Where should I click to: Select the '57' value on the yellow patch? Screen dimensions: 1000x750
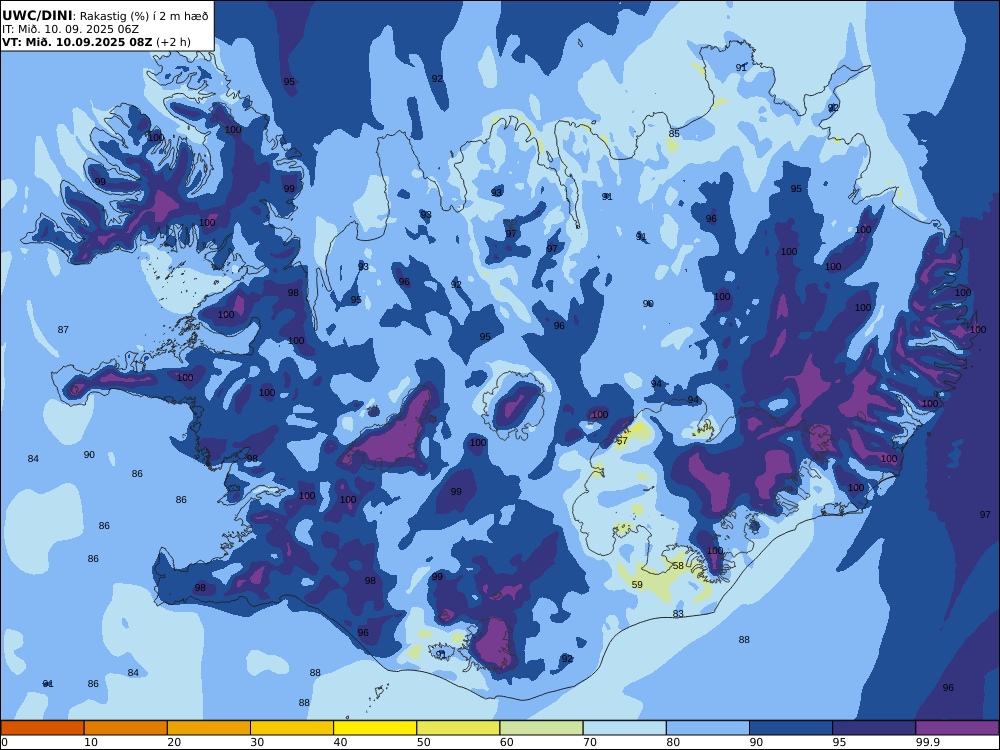pos(622,441)
